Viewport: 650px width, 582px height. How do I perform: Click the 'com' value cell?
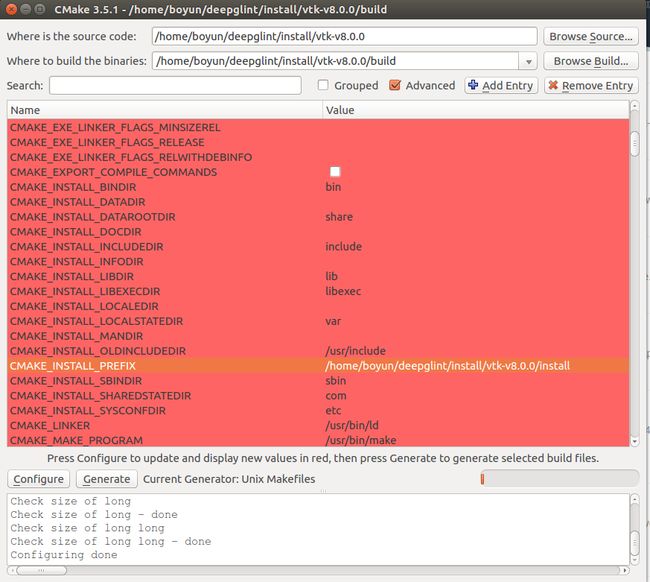[x=336, y=396]
